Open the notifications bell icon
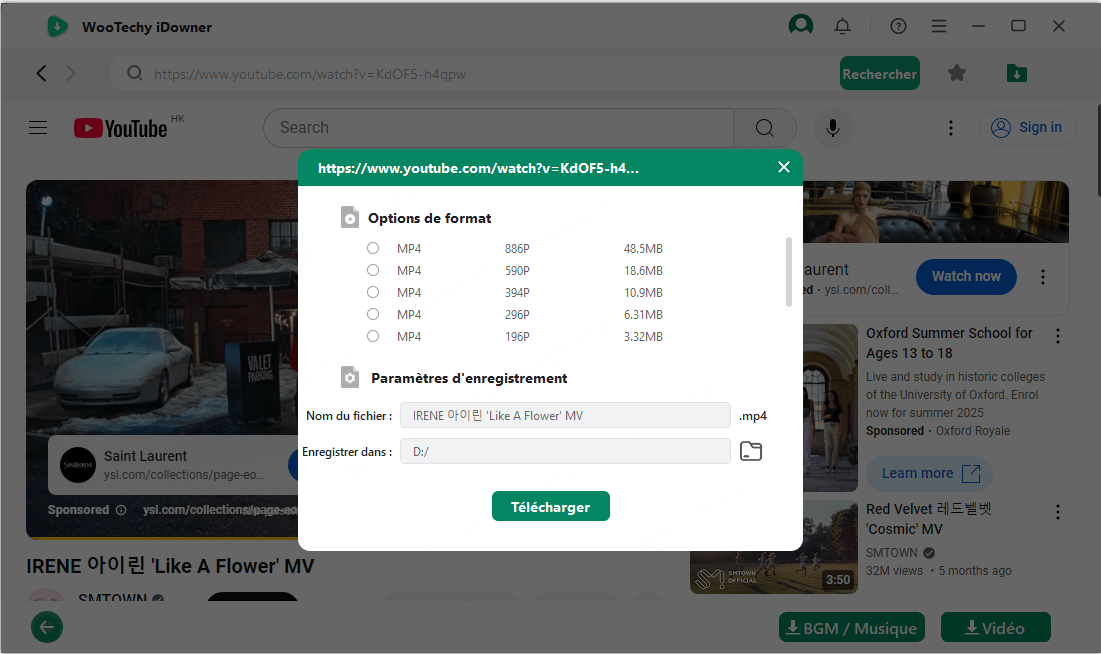The height and width of the screenshot is (654, 1101). pyautogui.click(x=842, y=26)
